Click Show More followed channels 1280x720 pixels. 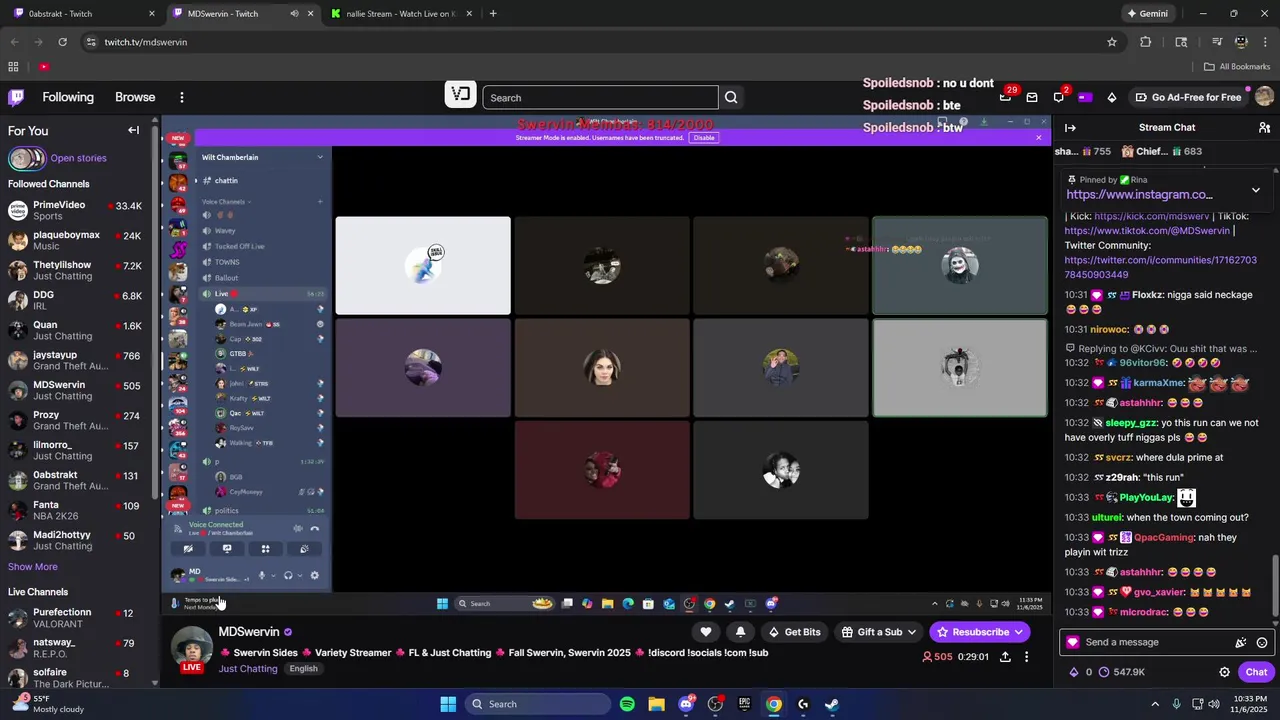coord(33,567)
